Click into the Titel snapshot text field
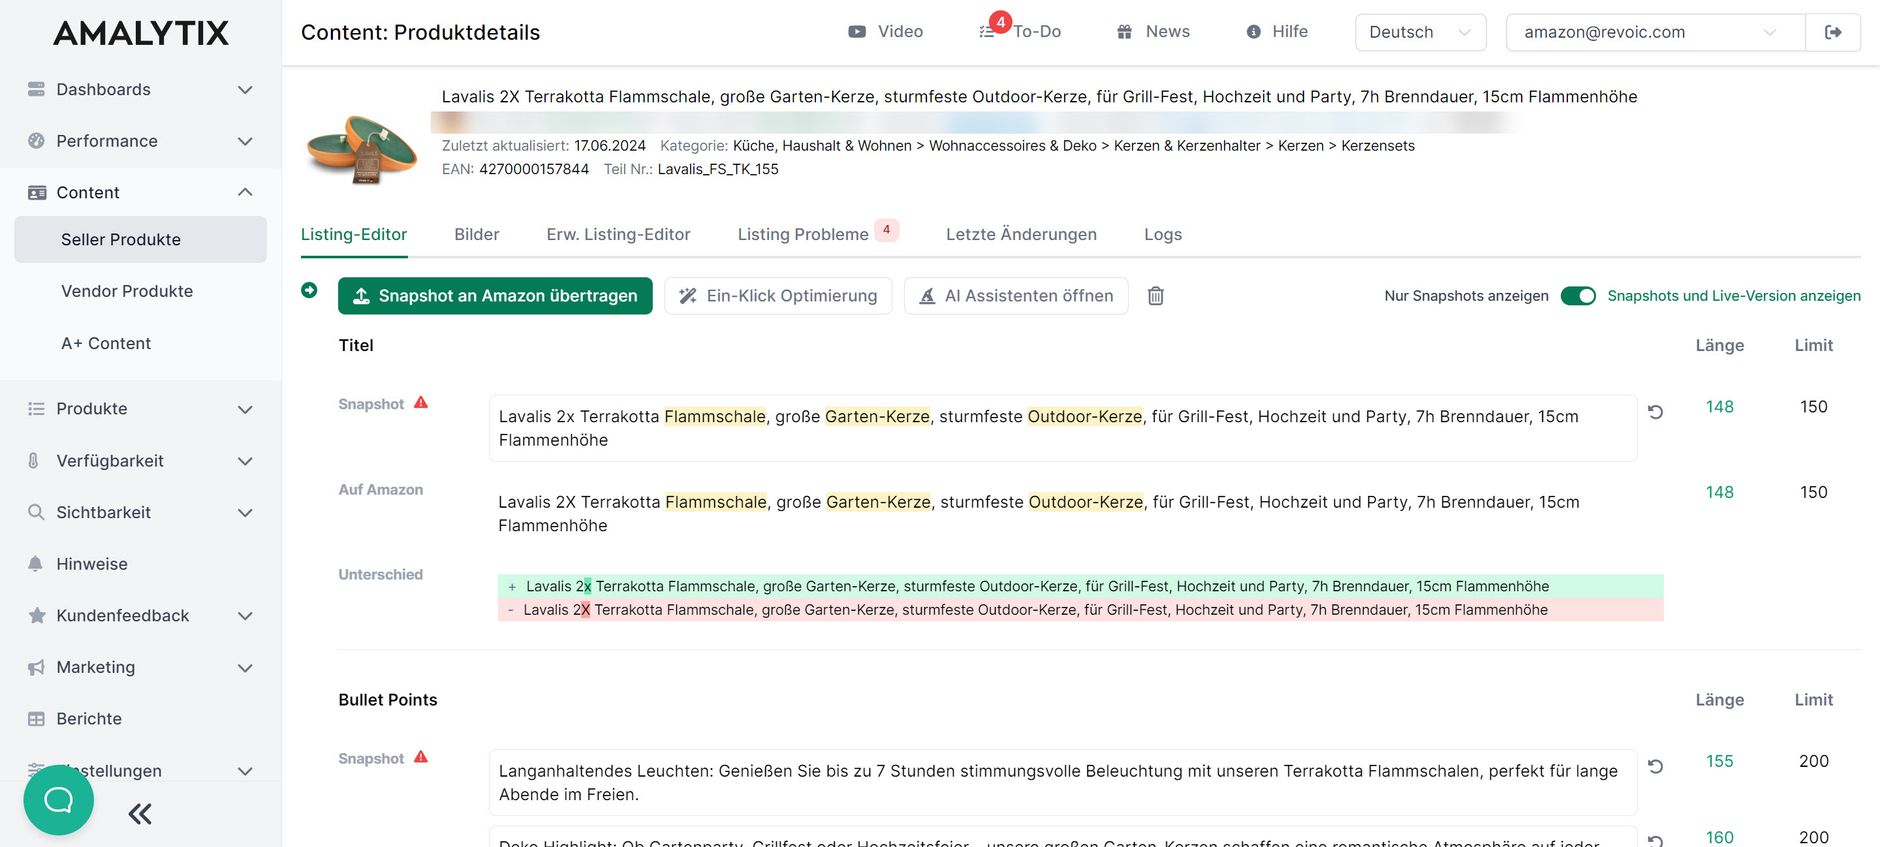Screen dimensions: 1880x847 [x=1063, y=428]
